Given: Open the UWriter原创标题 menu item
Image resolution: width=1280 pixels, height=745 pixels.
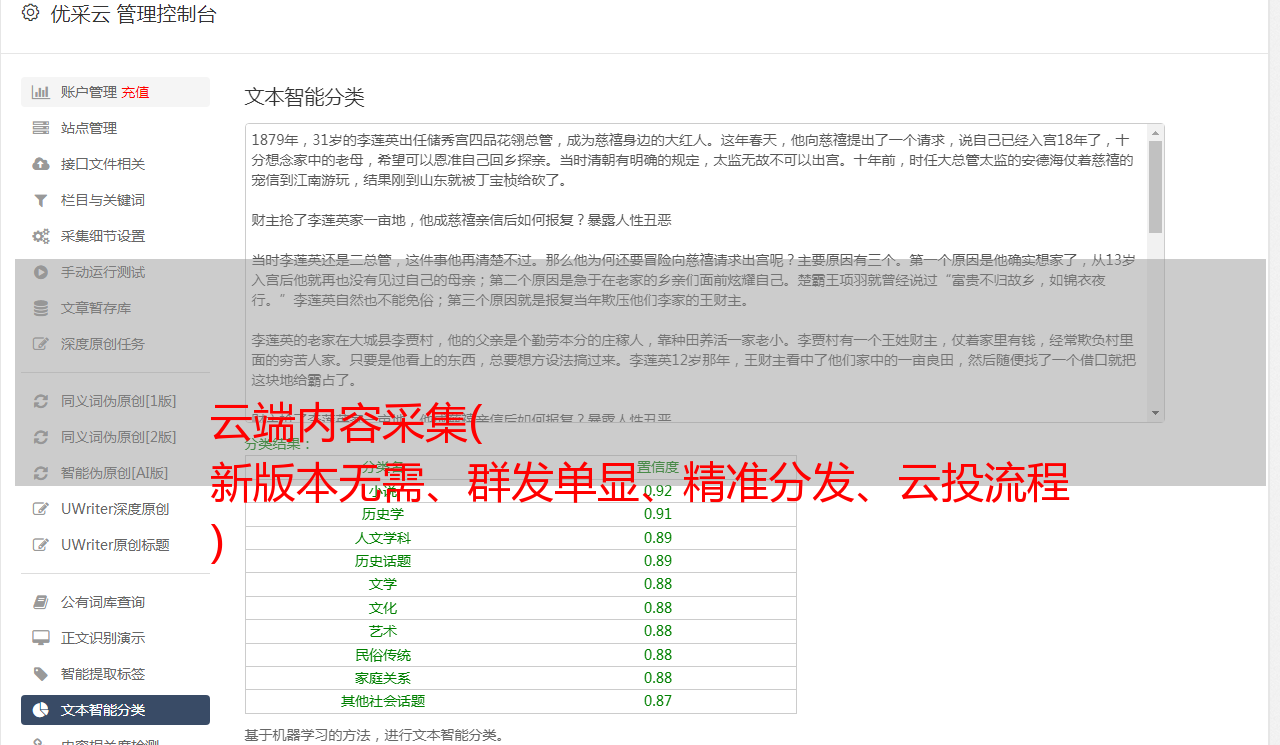Looking at the screenshot, I should pos(115,545).
